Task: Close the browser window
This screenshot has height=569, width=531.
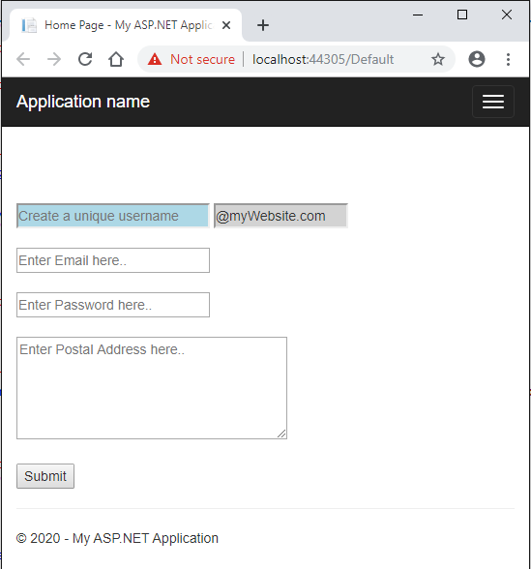Action: point(507,15)
